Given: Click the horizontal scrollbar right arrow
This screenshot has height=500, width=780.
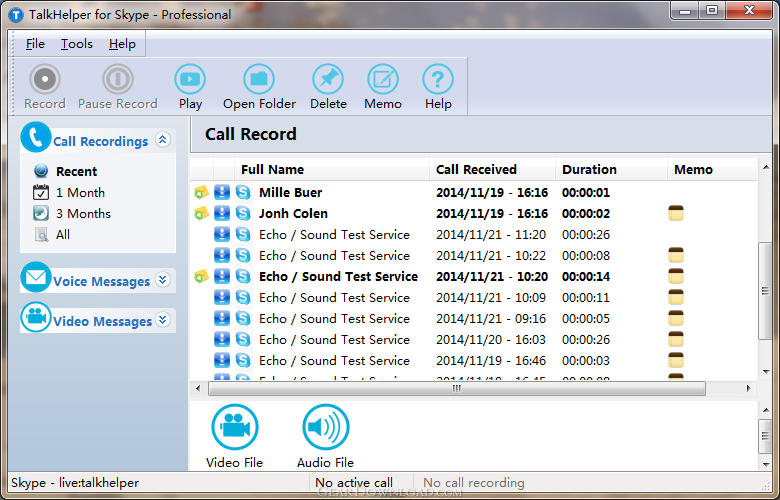Looking at the screenshot, I should tap(748, 389).
